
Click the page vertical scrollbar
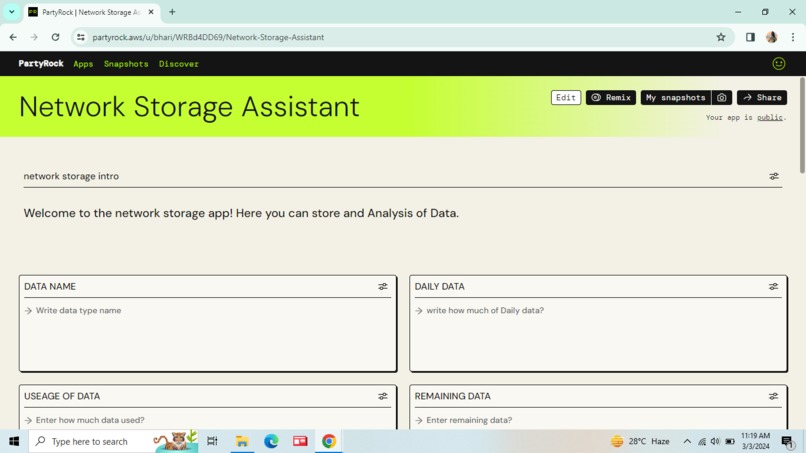pos(802,125)
